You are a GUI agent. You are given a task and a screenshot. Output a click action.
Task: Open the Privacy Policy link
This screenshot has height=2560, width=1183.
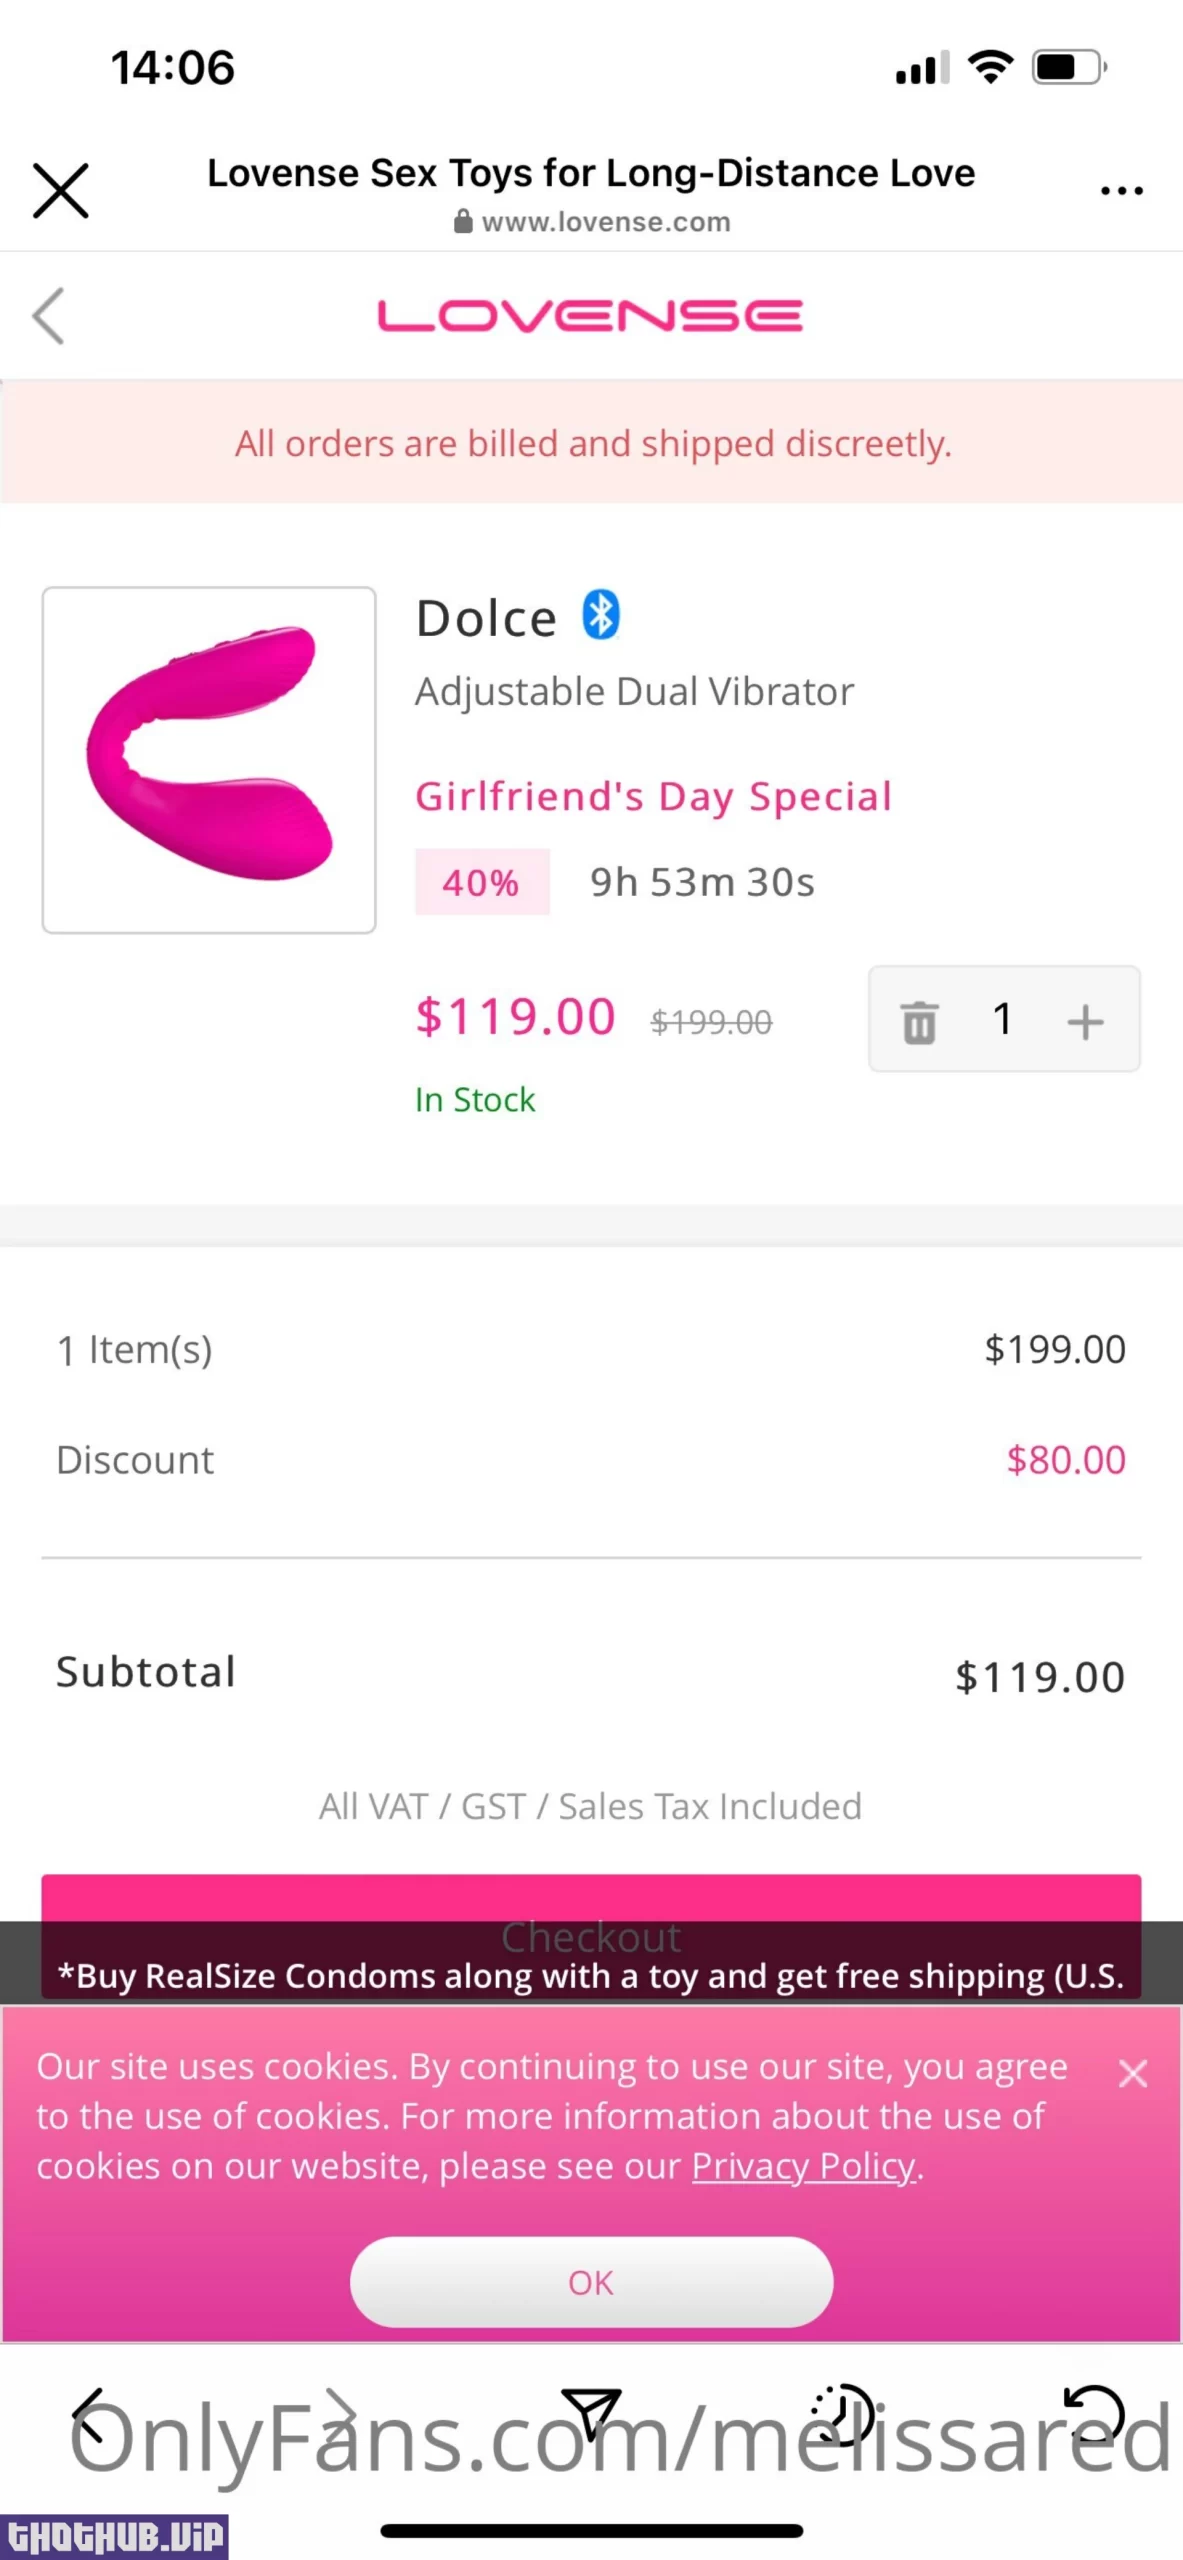coord(804,2165)
